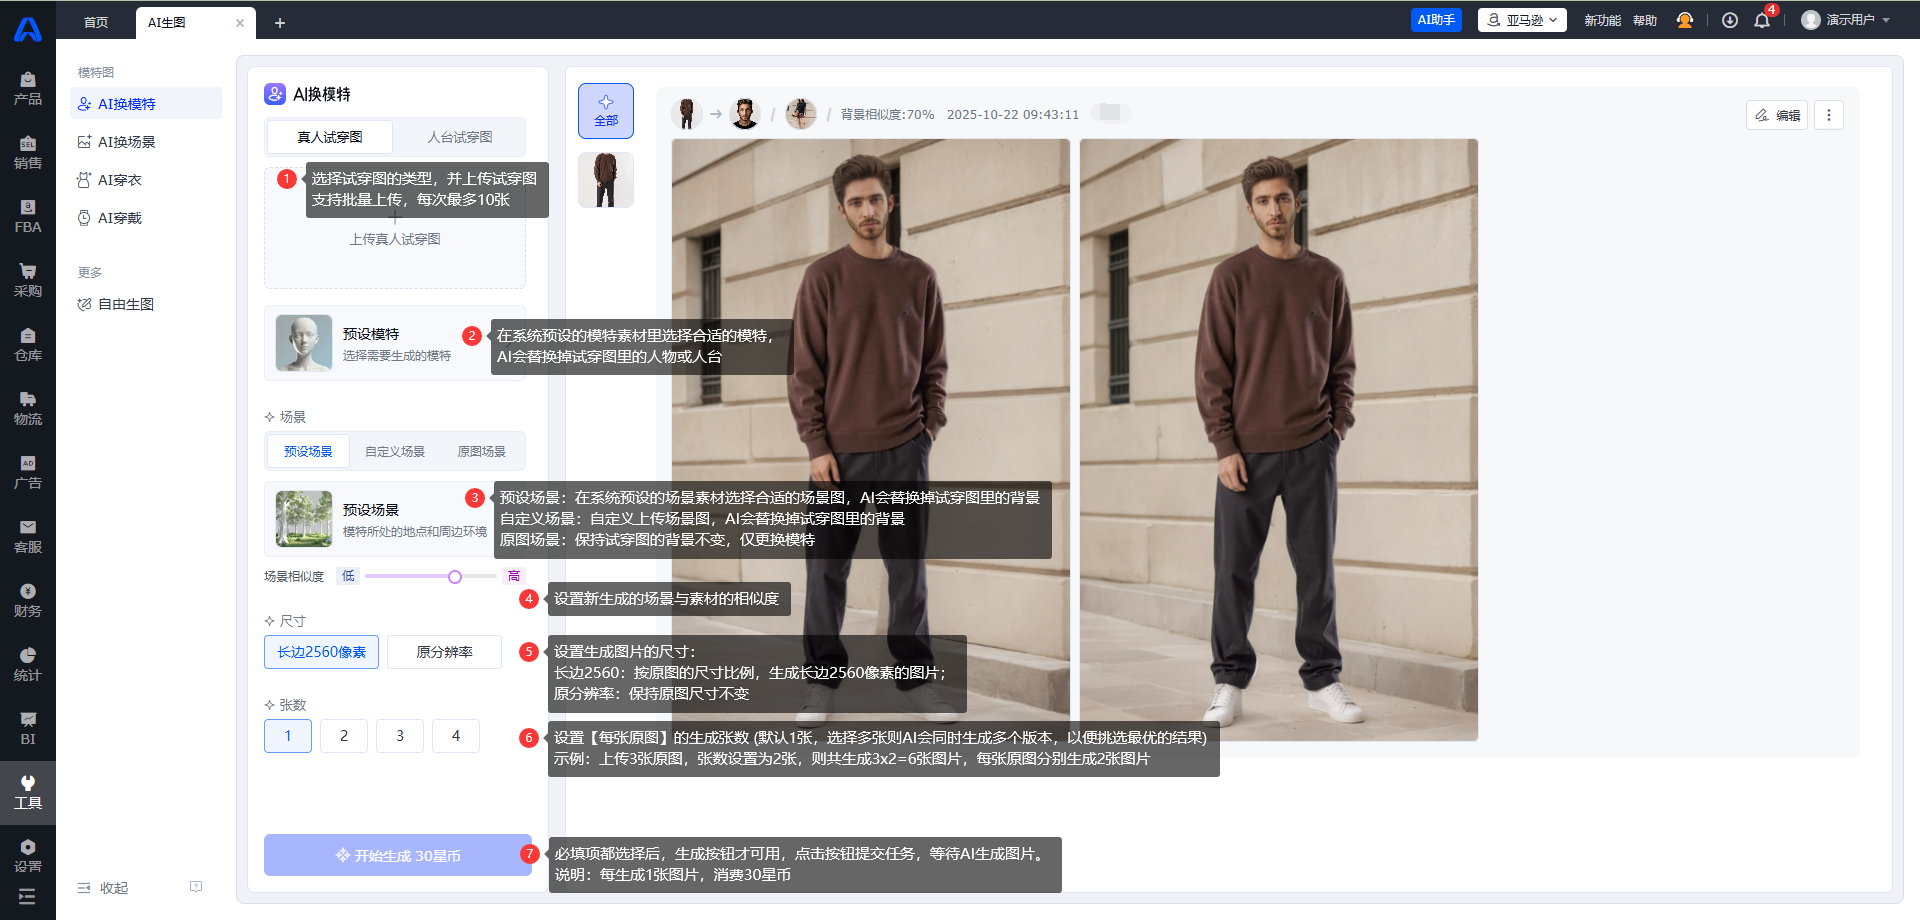Open the 工具 sidebar section
The width and height of the screenshot is (1920, 920).
[28, 791]
